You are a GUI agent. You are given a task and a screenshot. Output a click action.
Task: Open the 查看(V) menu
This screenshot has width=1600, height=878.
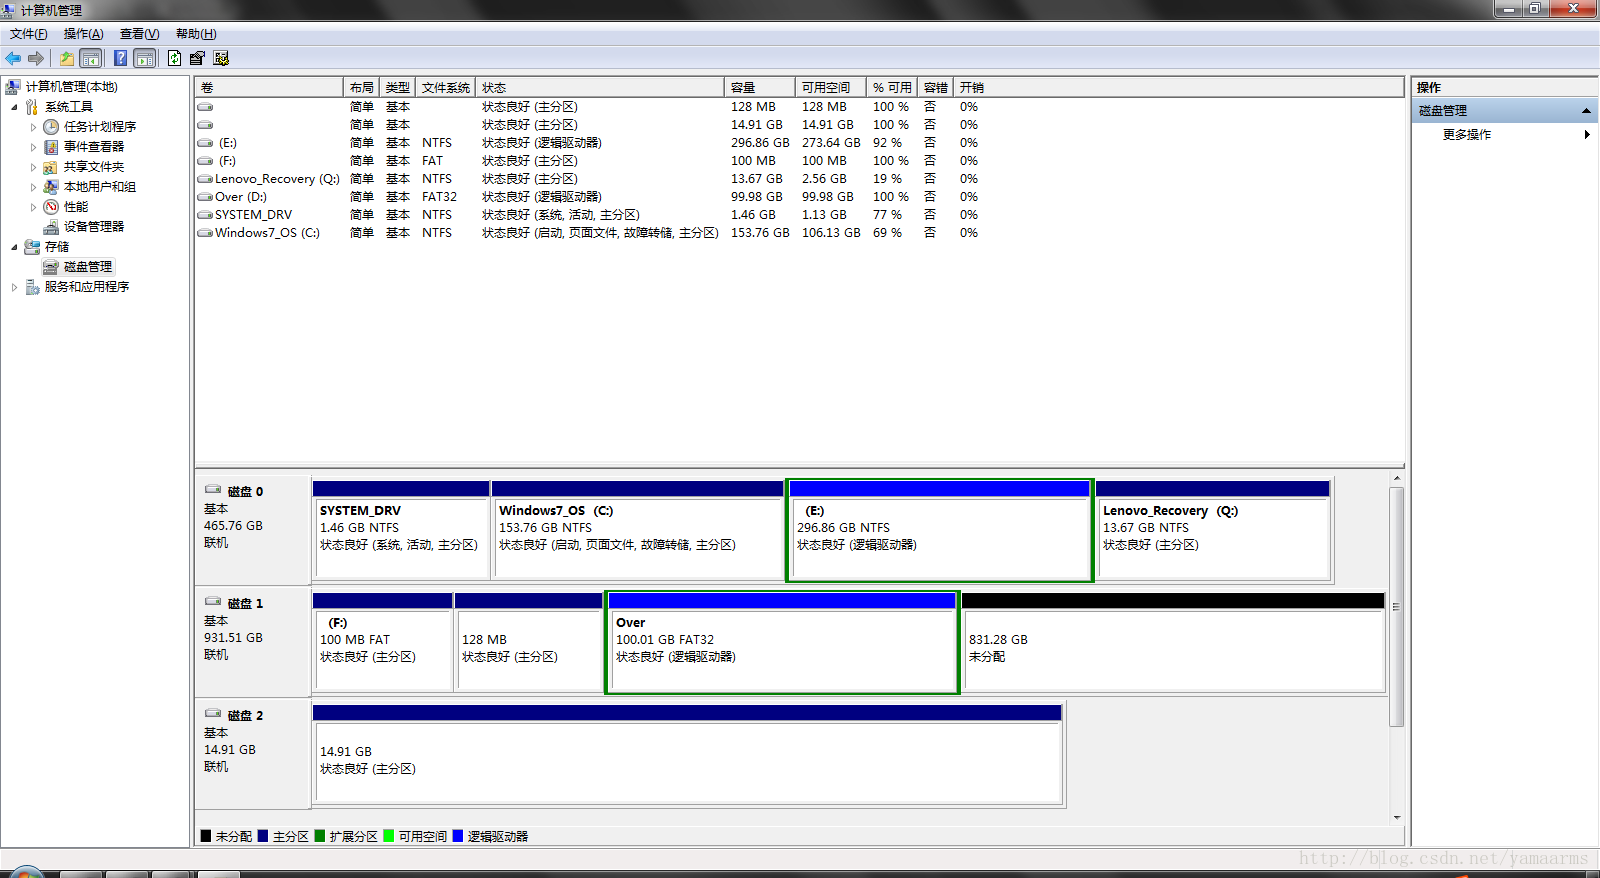[140, 34]
